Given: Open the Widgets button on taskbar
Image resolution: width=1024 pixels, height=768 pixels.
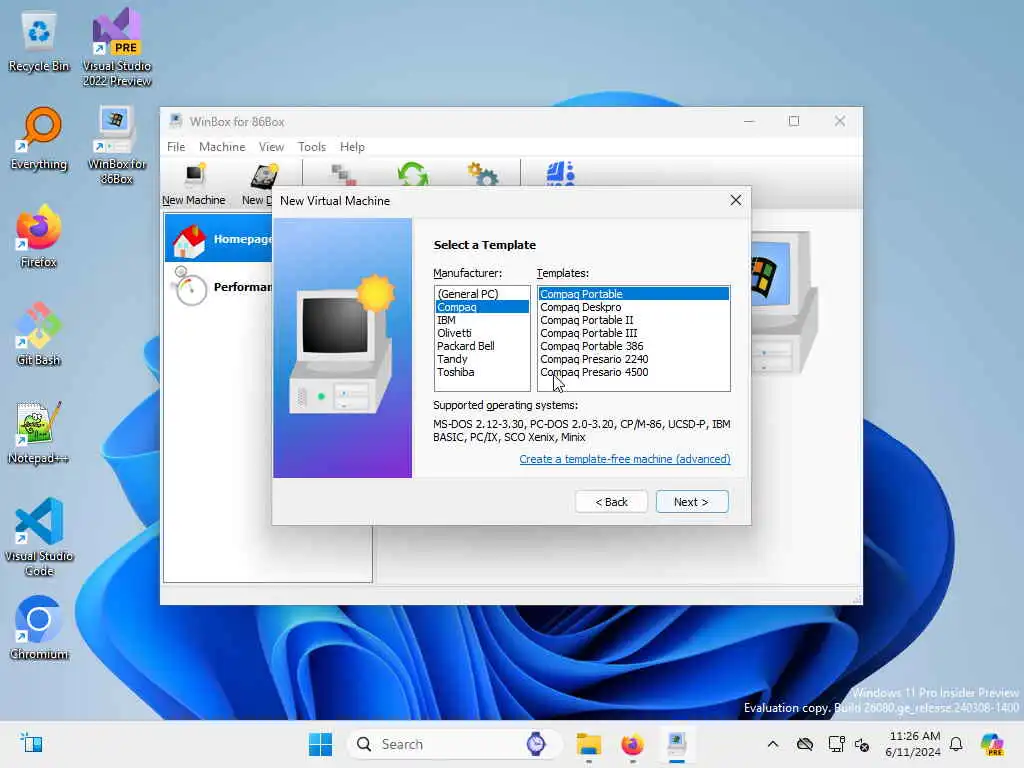Looking at the screenshot, I should pos(31,743).
